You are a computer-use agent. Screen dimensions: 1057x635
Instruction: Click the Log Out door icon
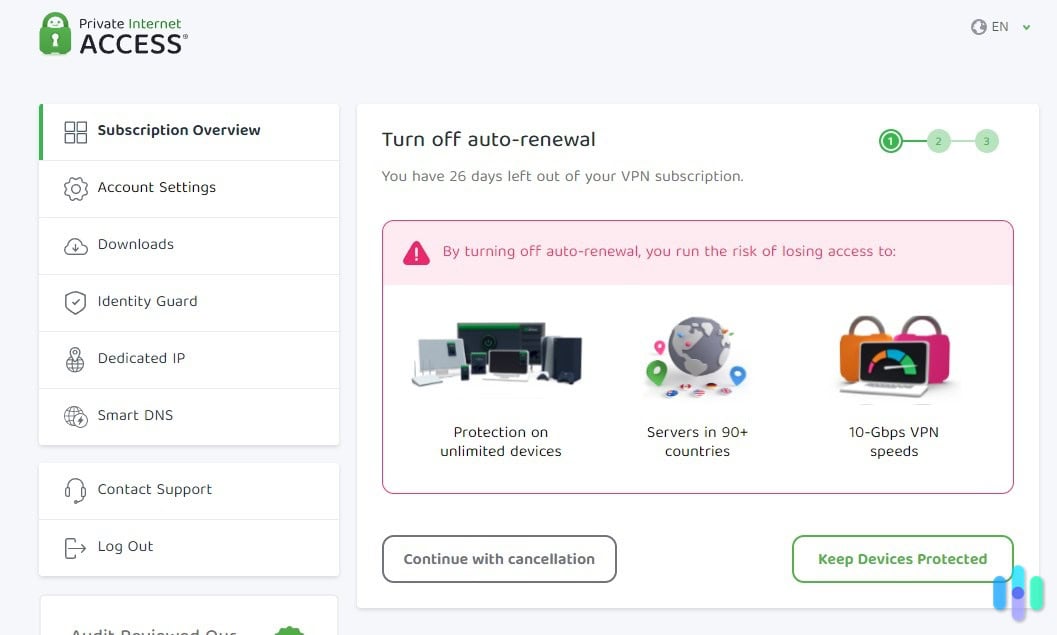coord(75,547)
